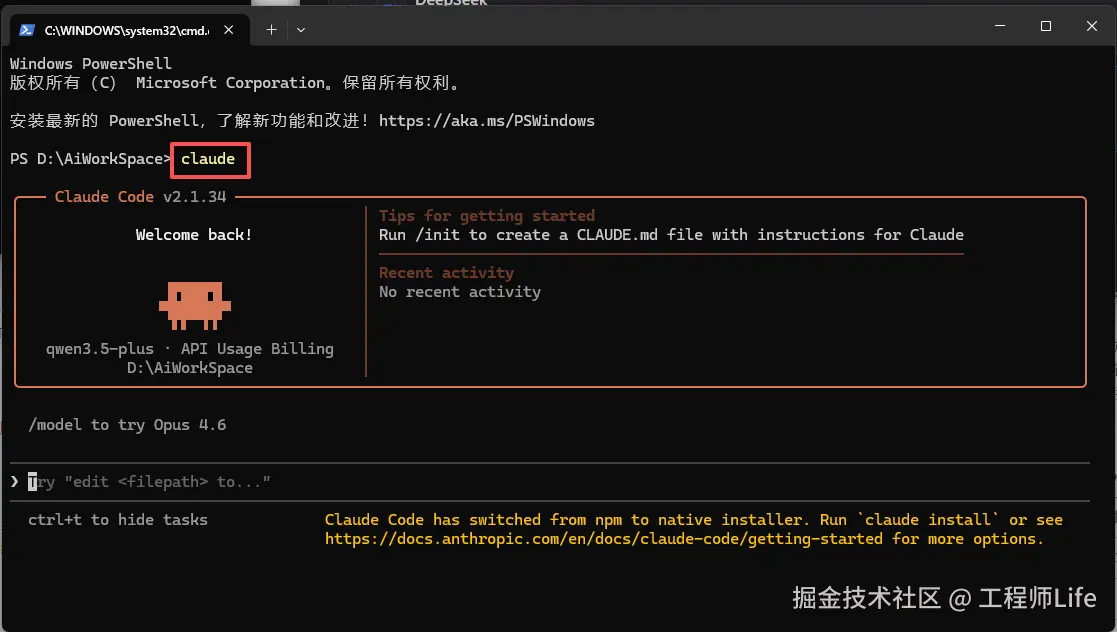The height and width of the screenshot is (632, 1117).
Task: Click the 'Claude Code v2.1.34' header text
Action: coord(140,197)
